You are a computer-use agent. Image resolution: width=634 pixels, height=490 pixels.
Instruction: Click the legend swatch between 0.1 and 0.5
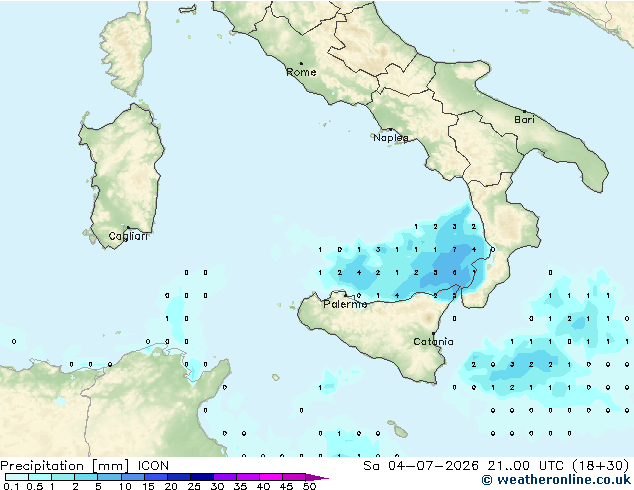point(17,477)
